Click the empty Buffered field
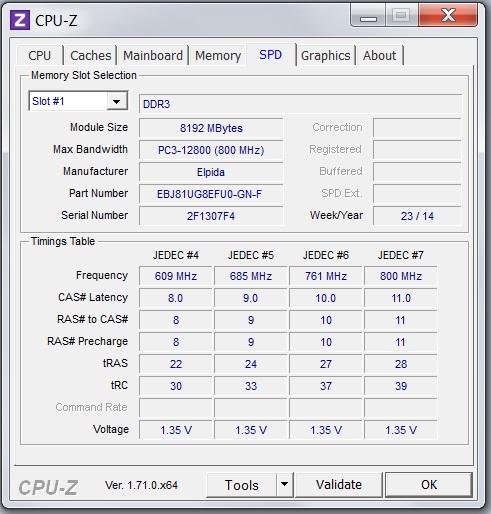Image resolution: width=491 pixels, height=514 pixels. pos(417,172)
